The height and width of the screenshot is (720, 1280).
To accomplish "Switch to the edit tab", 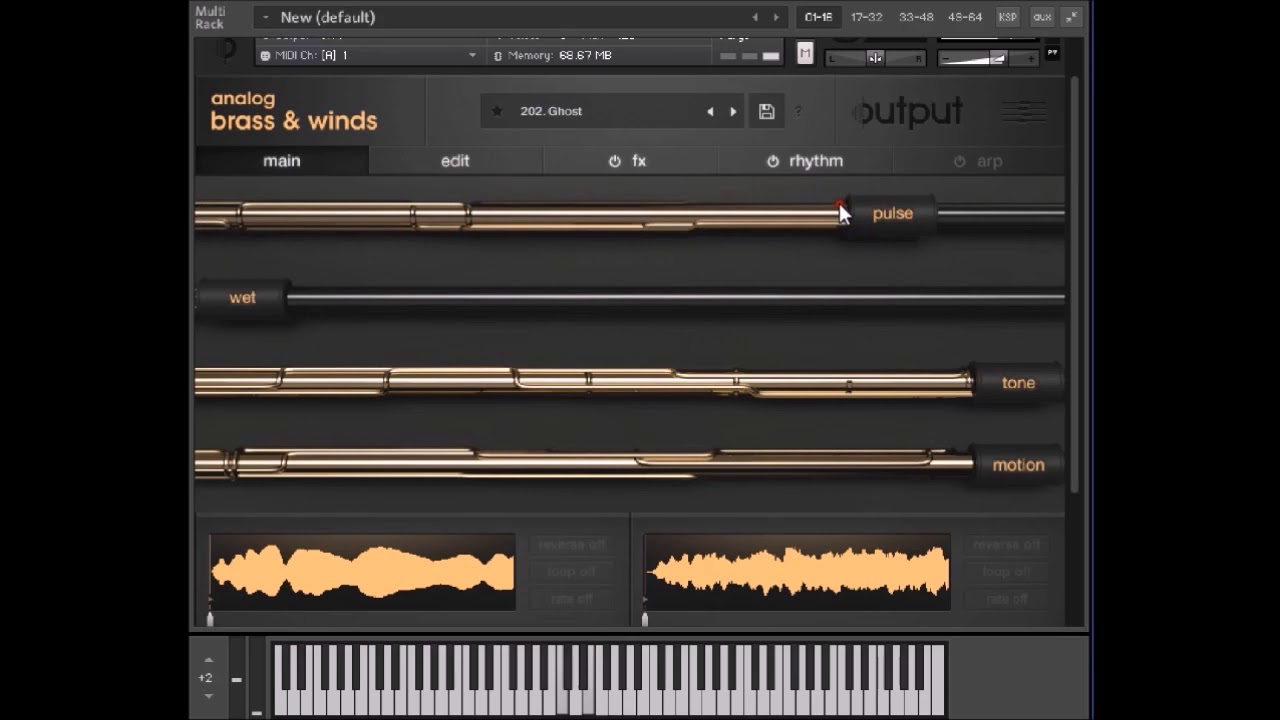I will (x=455, y=161).
